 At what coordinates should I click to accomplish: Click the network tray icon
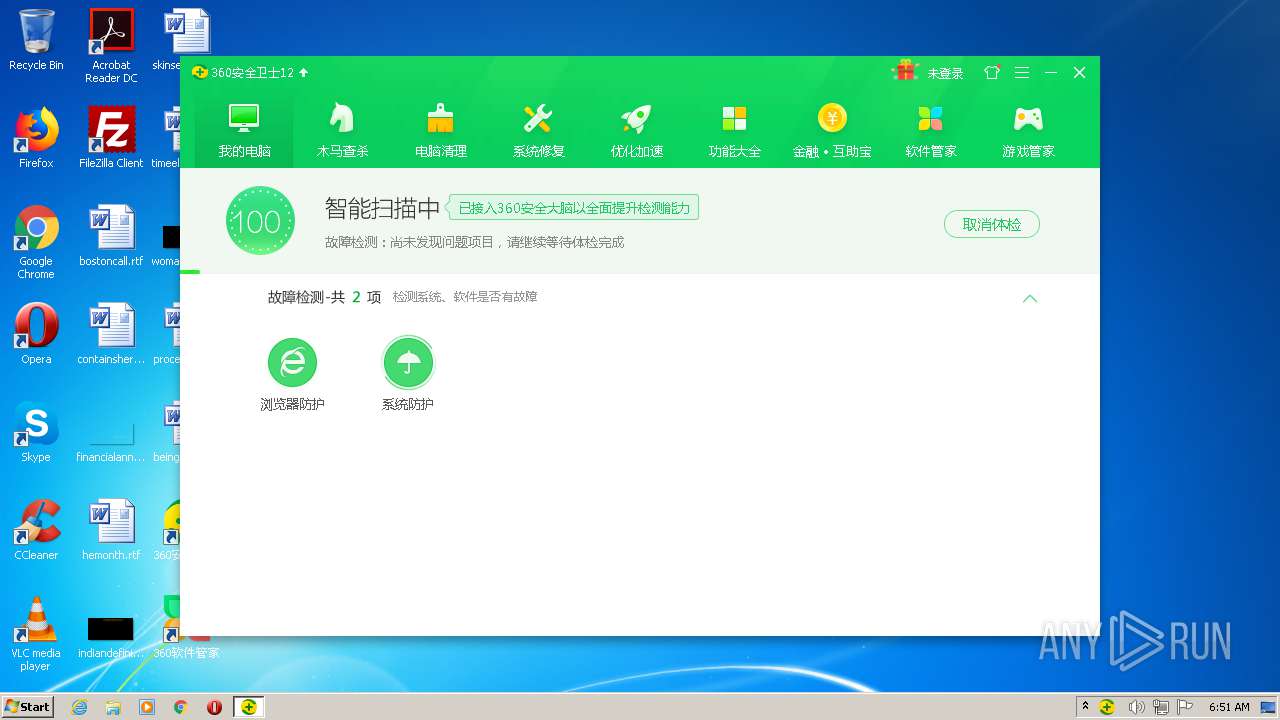pos(1161,707)
